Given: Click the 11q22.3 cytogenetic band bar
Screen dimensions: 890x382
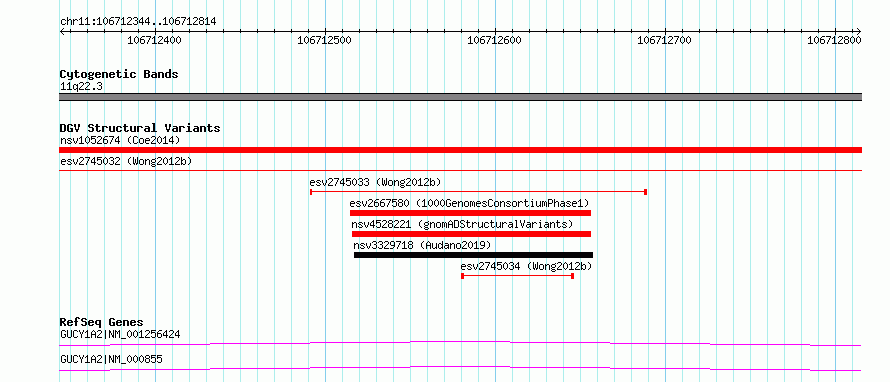Looking at the screenshot, I should pos(460,97).
